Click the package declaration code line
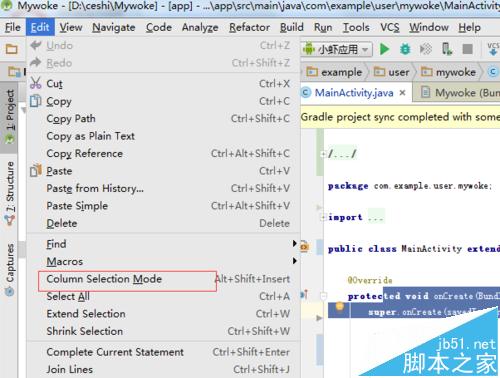This screenshot has width=500, height=378. (410, 186)
